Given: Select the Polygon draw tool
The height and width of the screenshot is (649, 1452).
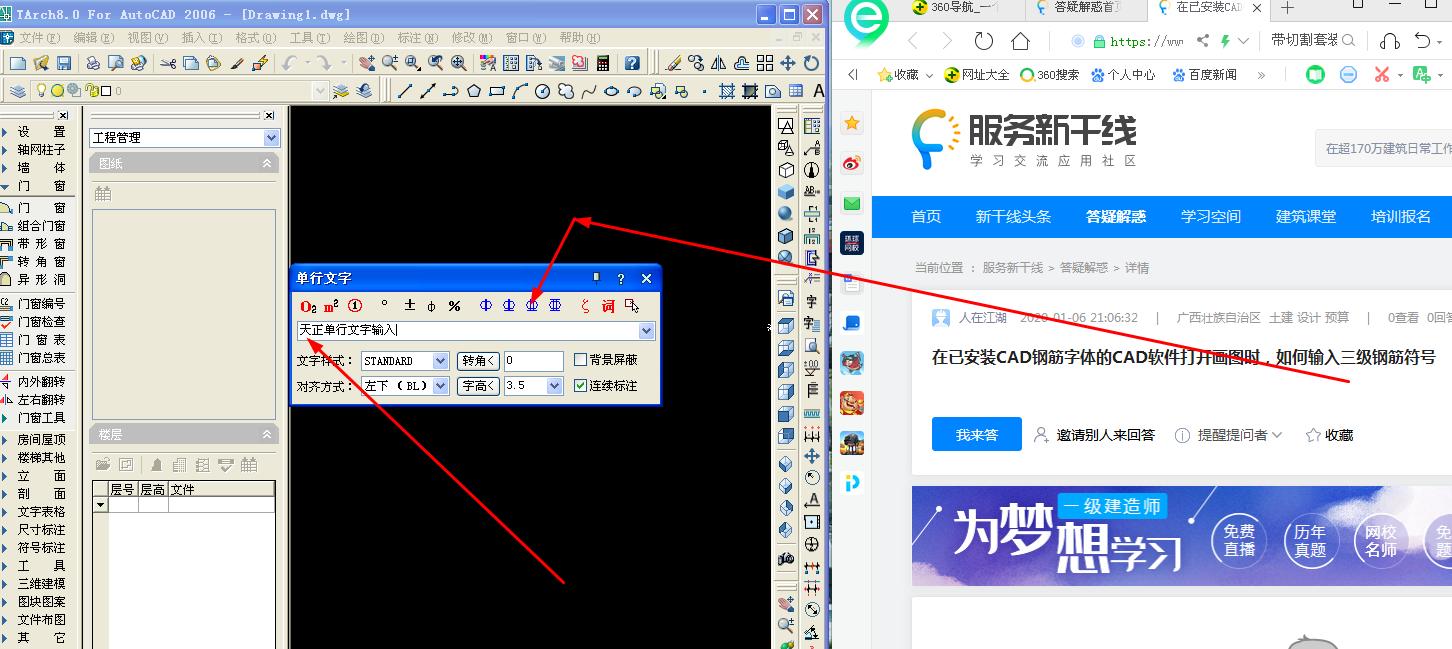Looking at the screenshot, I should [473, 91].
